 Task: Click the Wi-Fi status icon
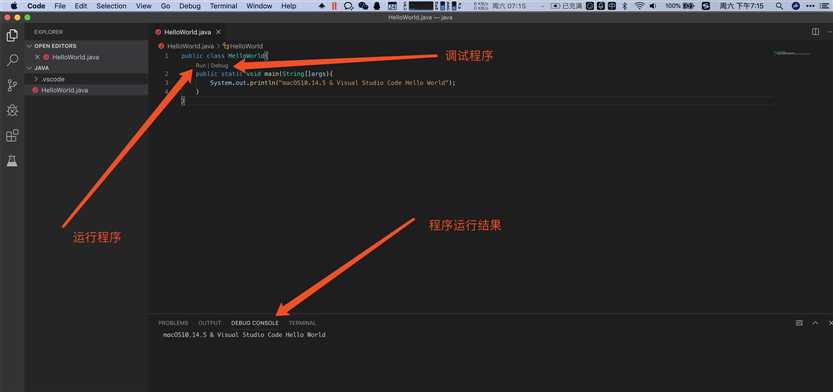tap(639, 6)
